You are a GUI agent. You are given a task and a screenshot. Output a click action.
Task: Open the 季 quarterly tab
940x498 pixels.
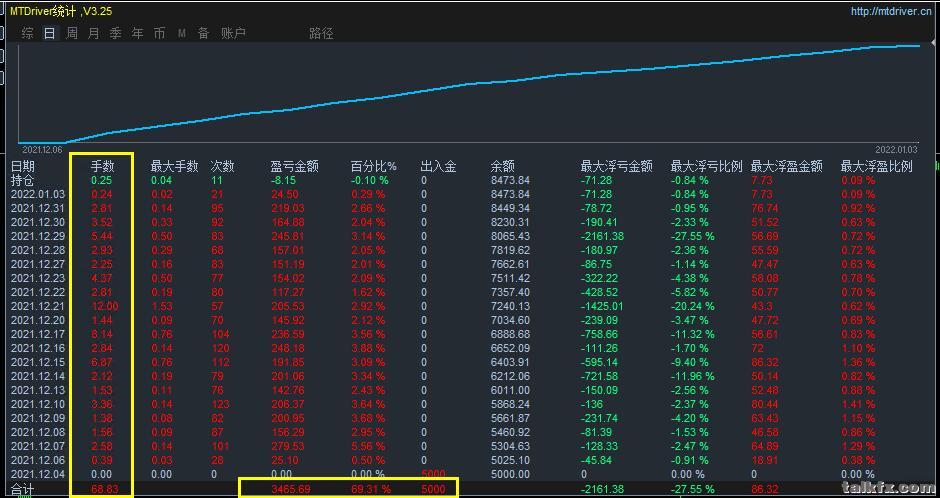116,33
